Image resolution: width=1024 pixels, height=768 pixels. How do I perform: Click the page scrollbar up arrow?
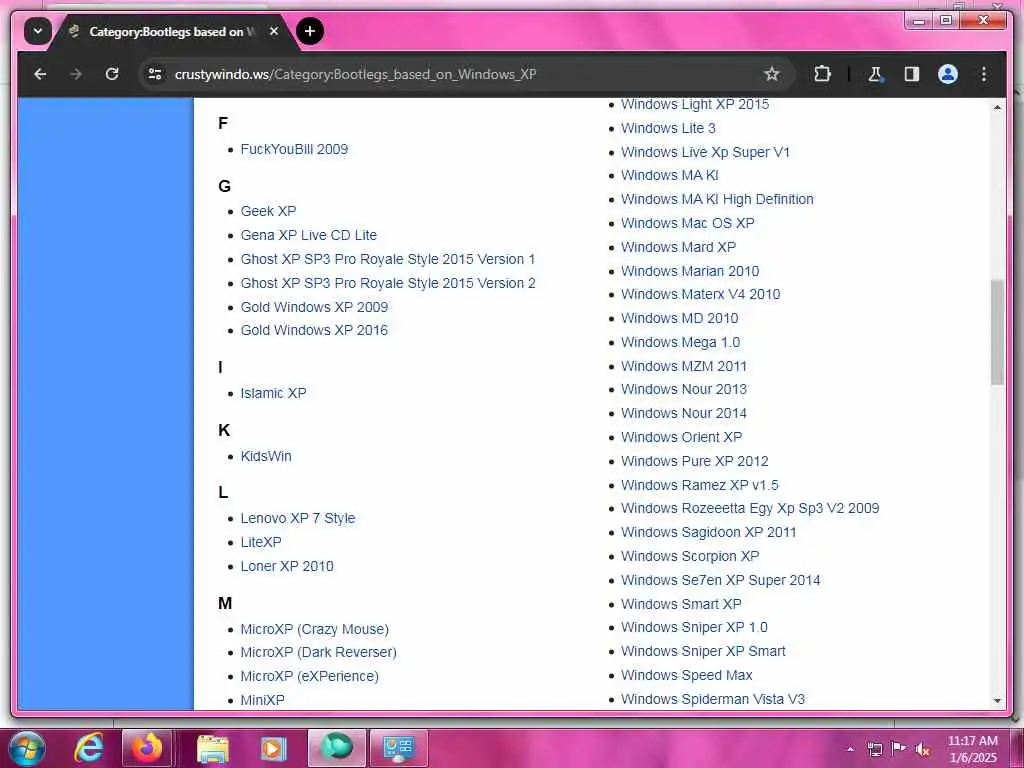coord(997,107)
